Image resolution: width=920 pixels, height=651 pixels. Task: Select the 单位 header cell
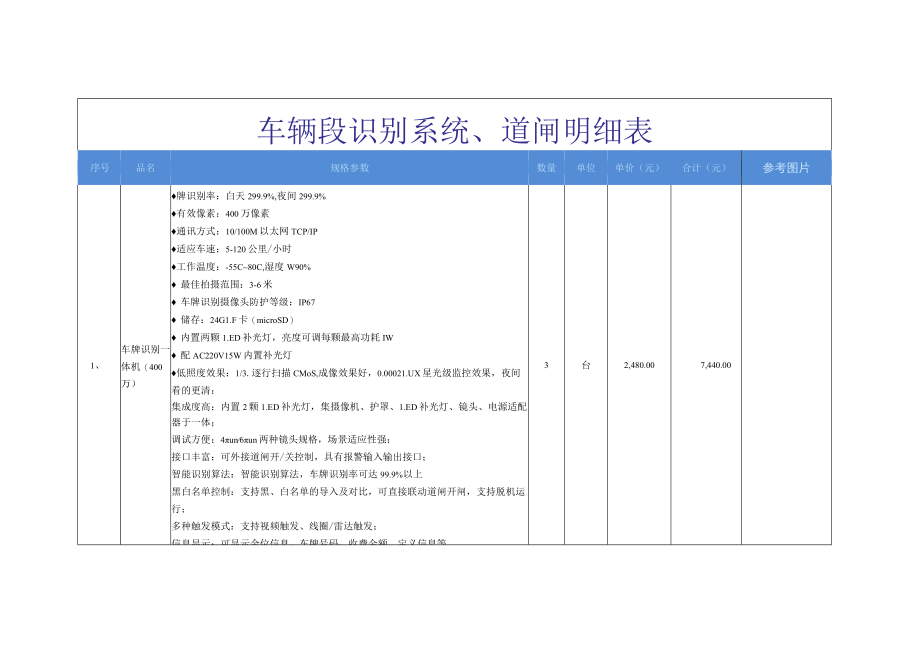[586, 168]
